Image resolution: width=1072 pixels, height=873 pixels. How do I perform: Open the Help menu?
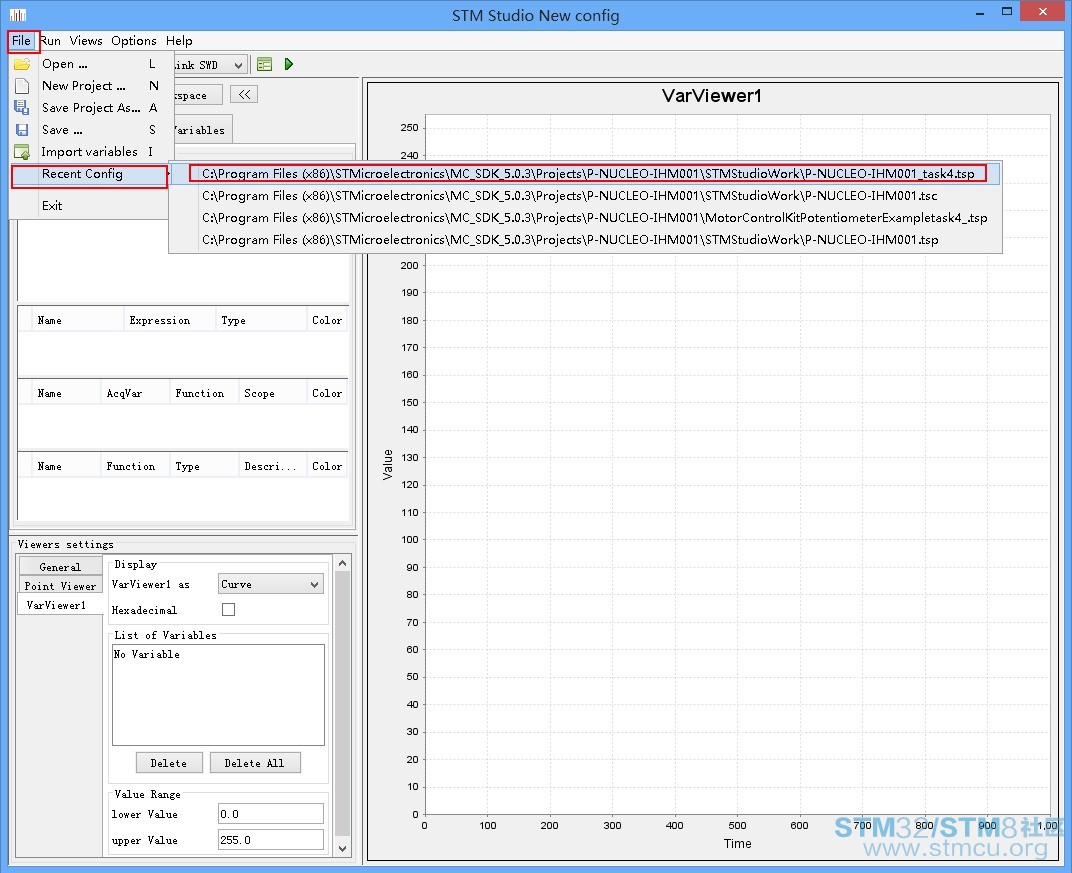pyautogui.click(x=179, y=40)
